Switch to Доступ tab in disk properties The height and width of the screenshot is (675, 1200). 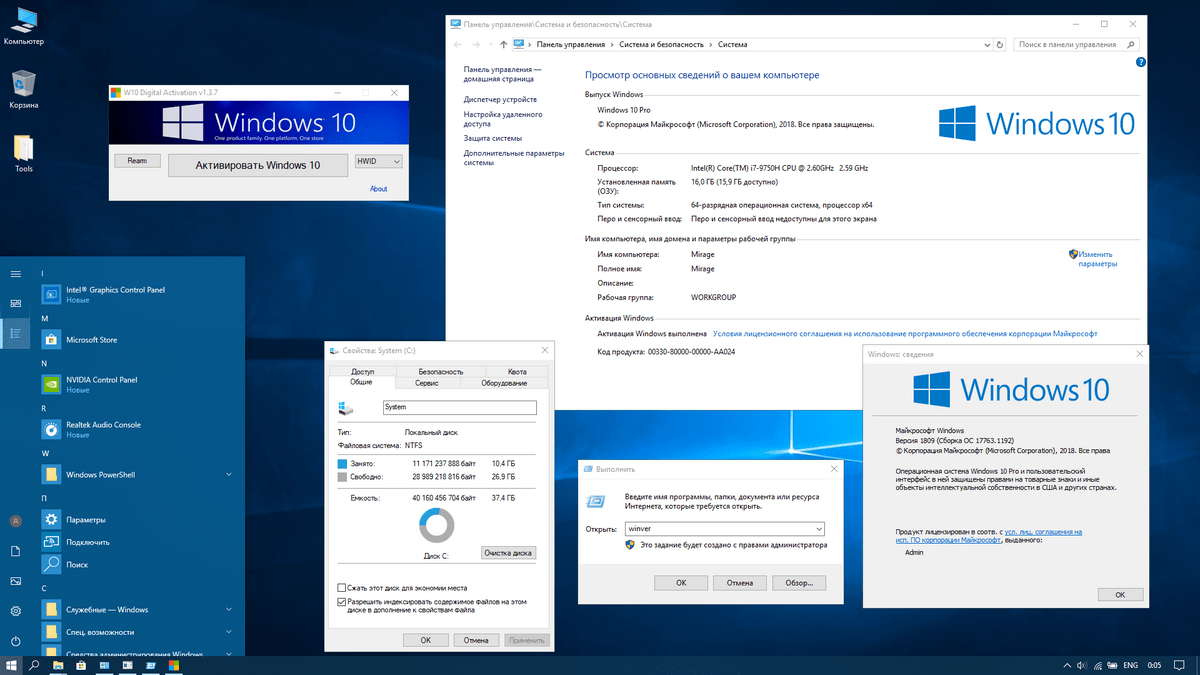click(362, 371)
